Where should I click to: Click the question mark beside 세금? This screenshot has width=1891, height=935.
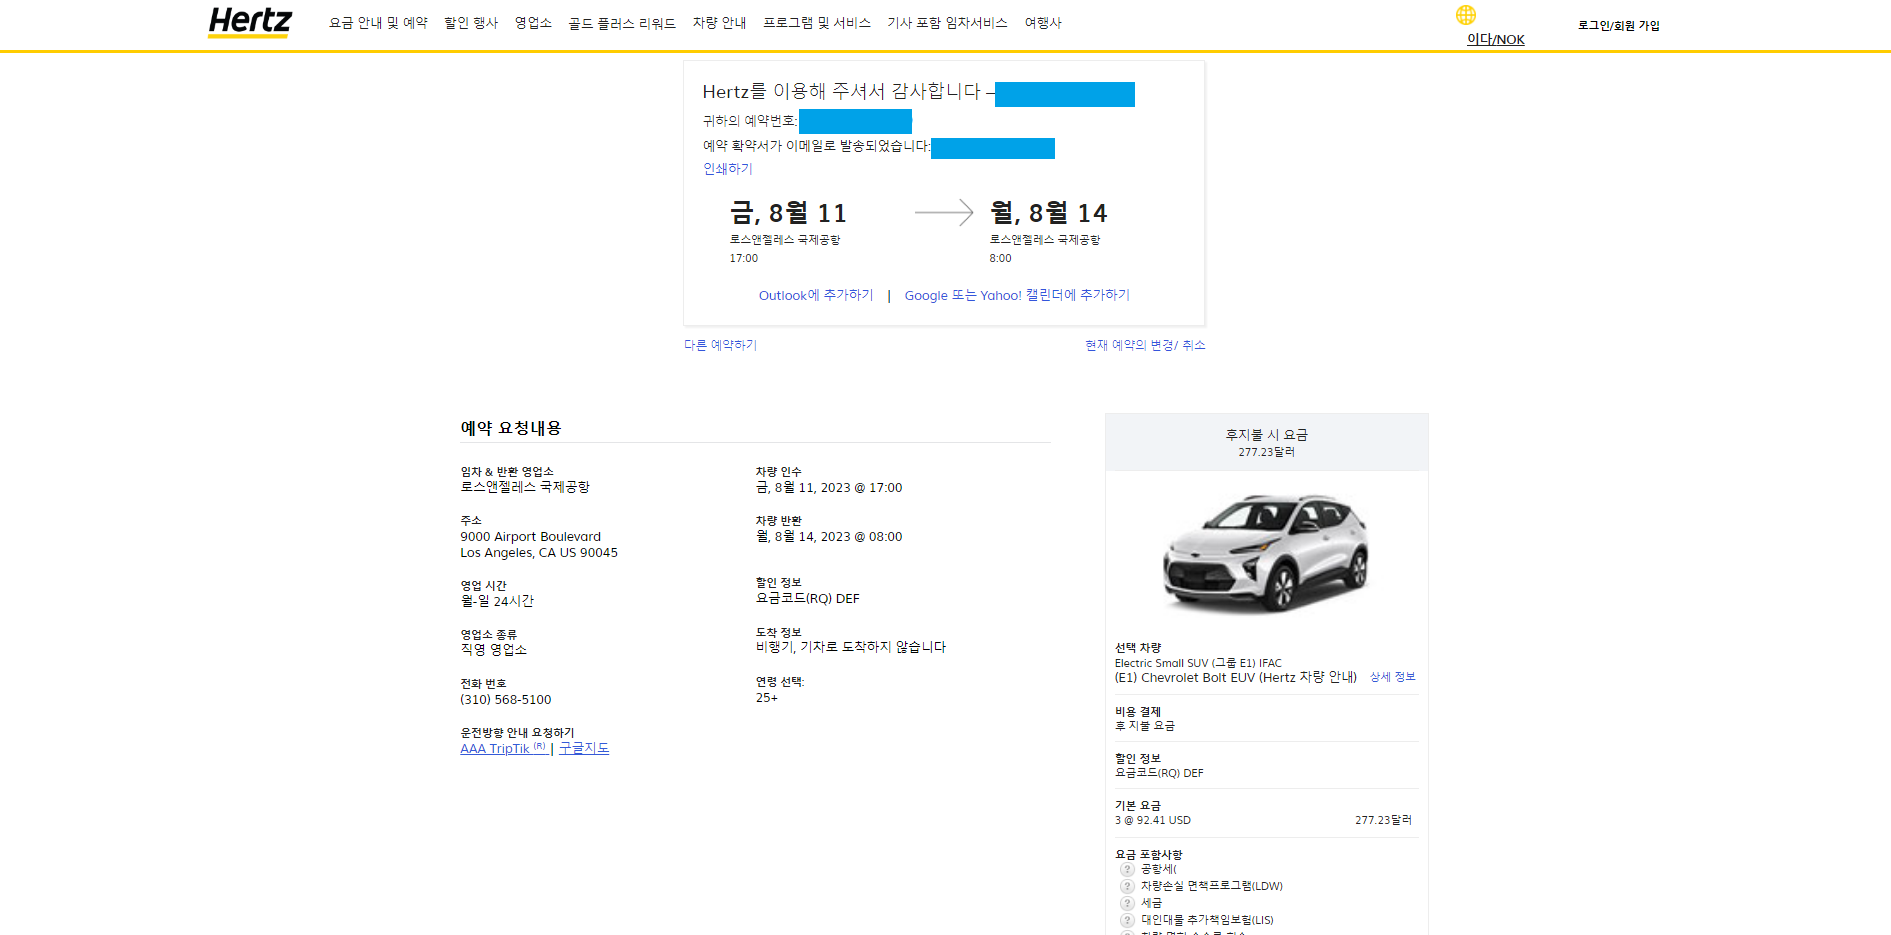(x=1127, y=903)
